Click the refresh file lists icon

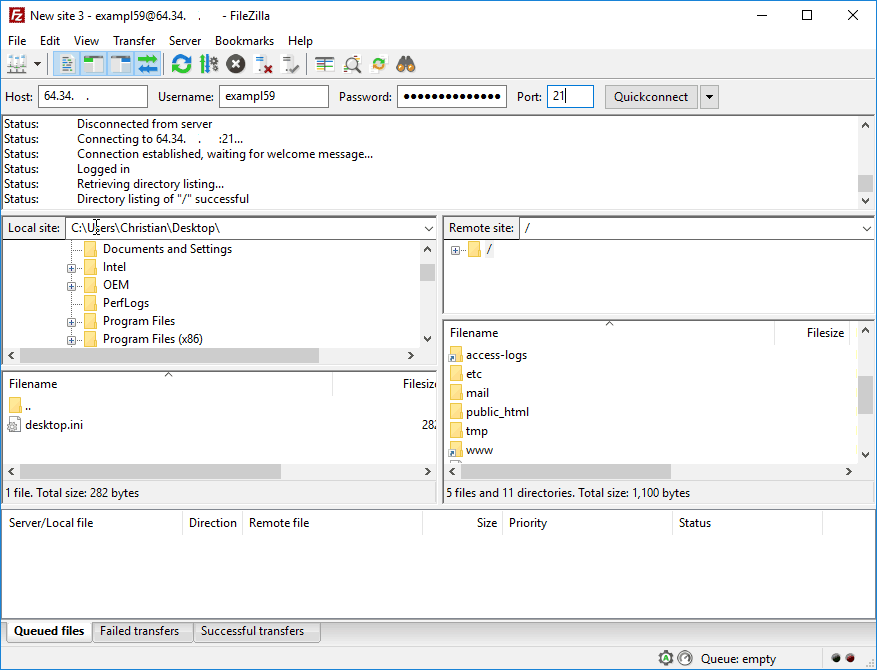181,64
